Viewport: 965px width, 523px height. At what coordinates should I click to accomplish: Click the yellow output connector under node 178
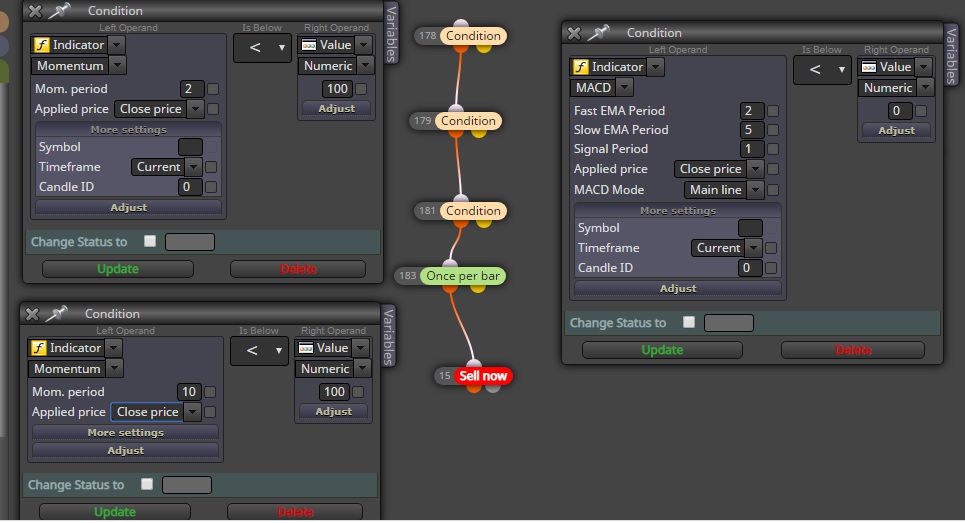pyautogui.click(x=484, y=48)
